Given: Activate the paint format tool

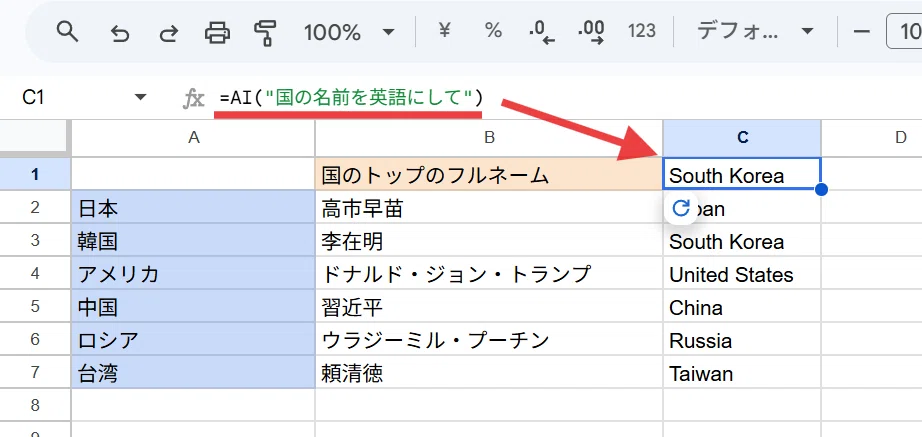Looking at the screenshot, I should (x=266, y=33).
